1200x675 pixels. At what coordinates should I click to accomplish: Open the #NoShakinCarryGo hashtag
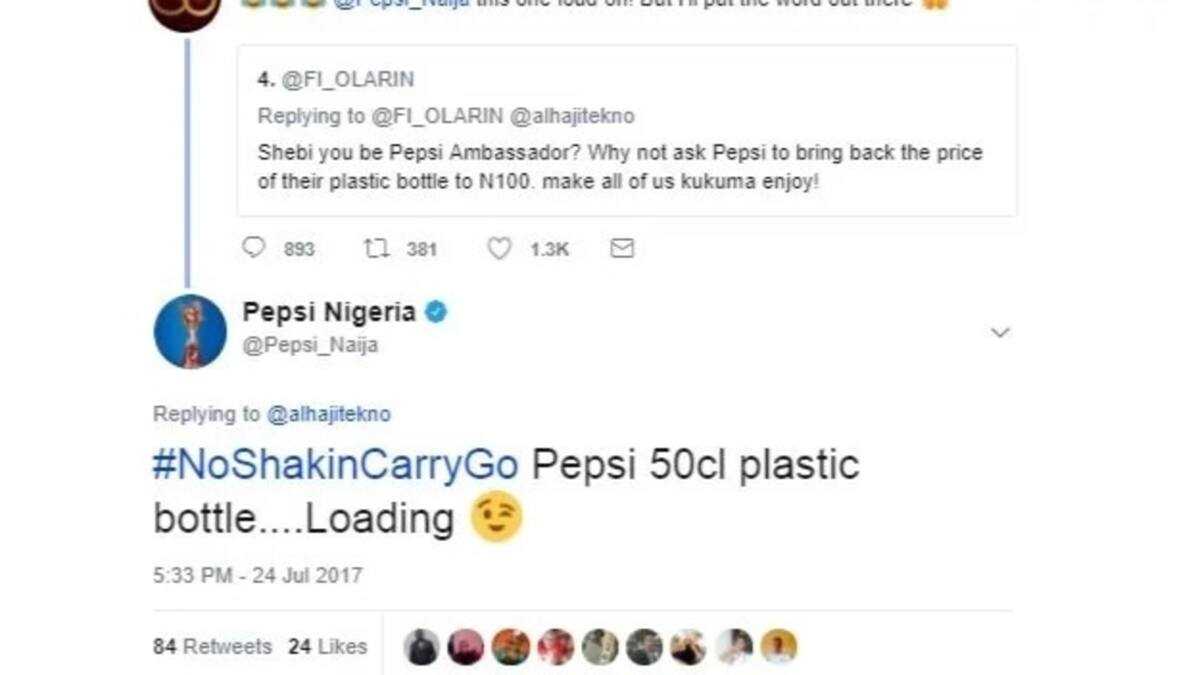click(x=336, y=465)
